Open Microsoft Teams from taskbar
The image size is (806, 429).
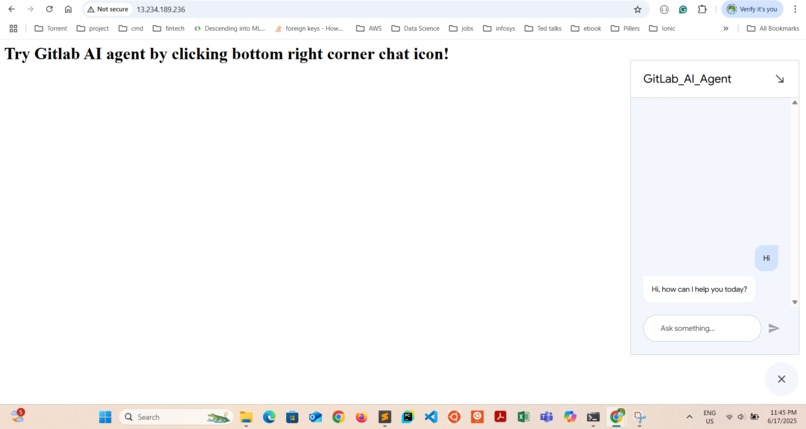point(546,417)
